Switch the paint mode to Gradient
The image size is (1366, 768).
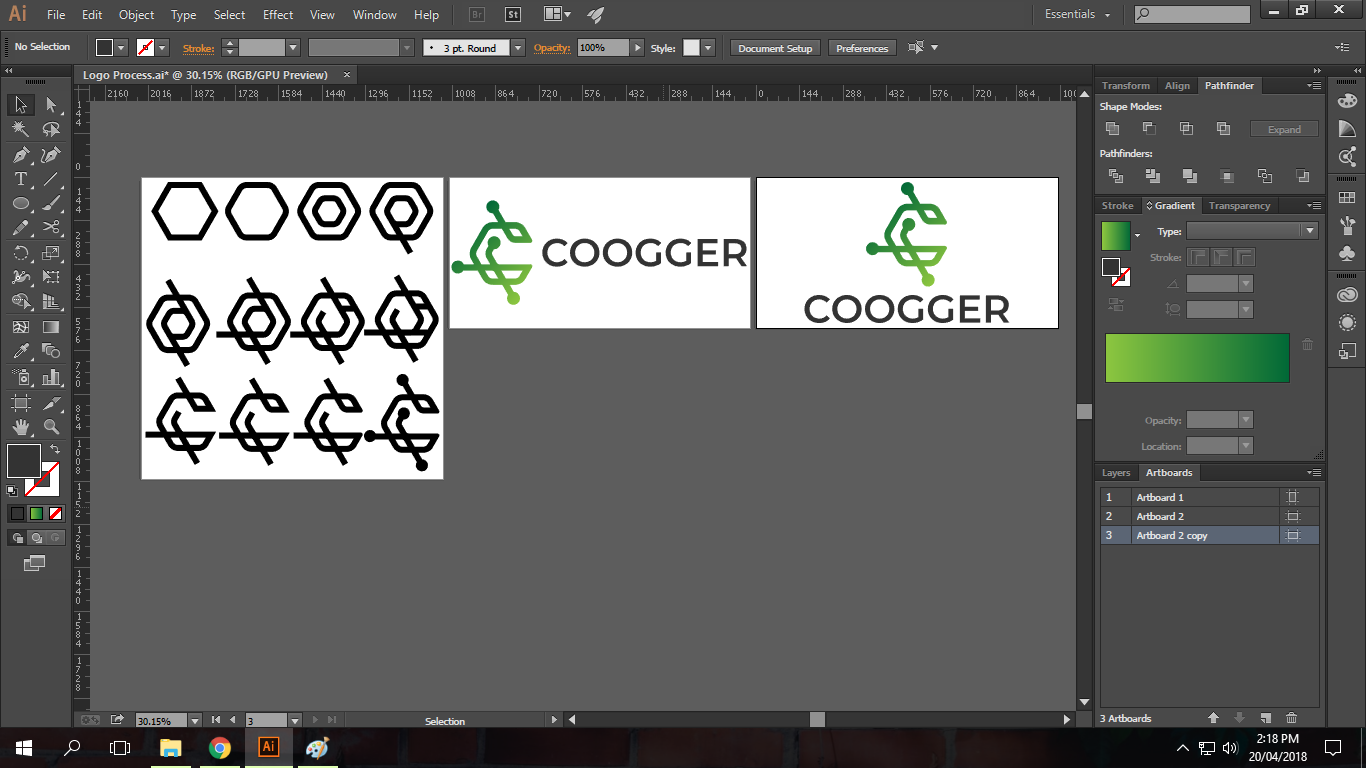36,513
